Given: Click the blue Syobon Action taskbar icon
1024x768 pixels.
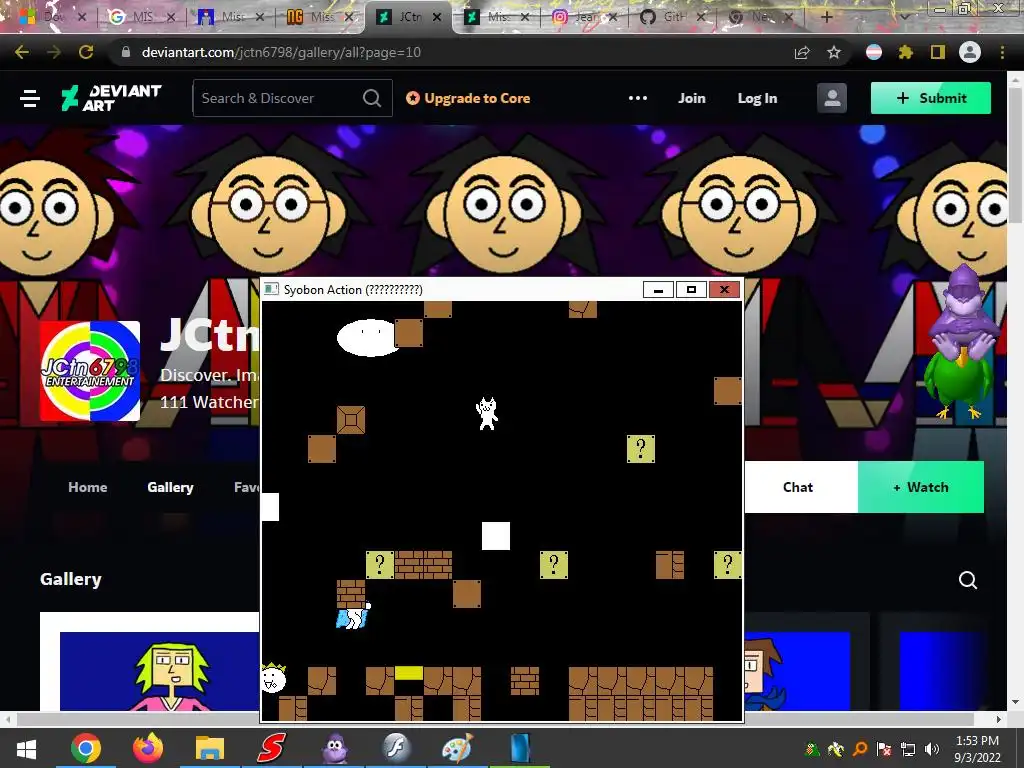Looking at the screenshot, I should tap(520, 748).
